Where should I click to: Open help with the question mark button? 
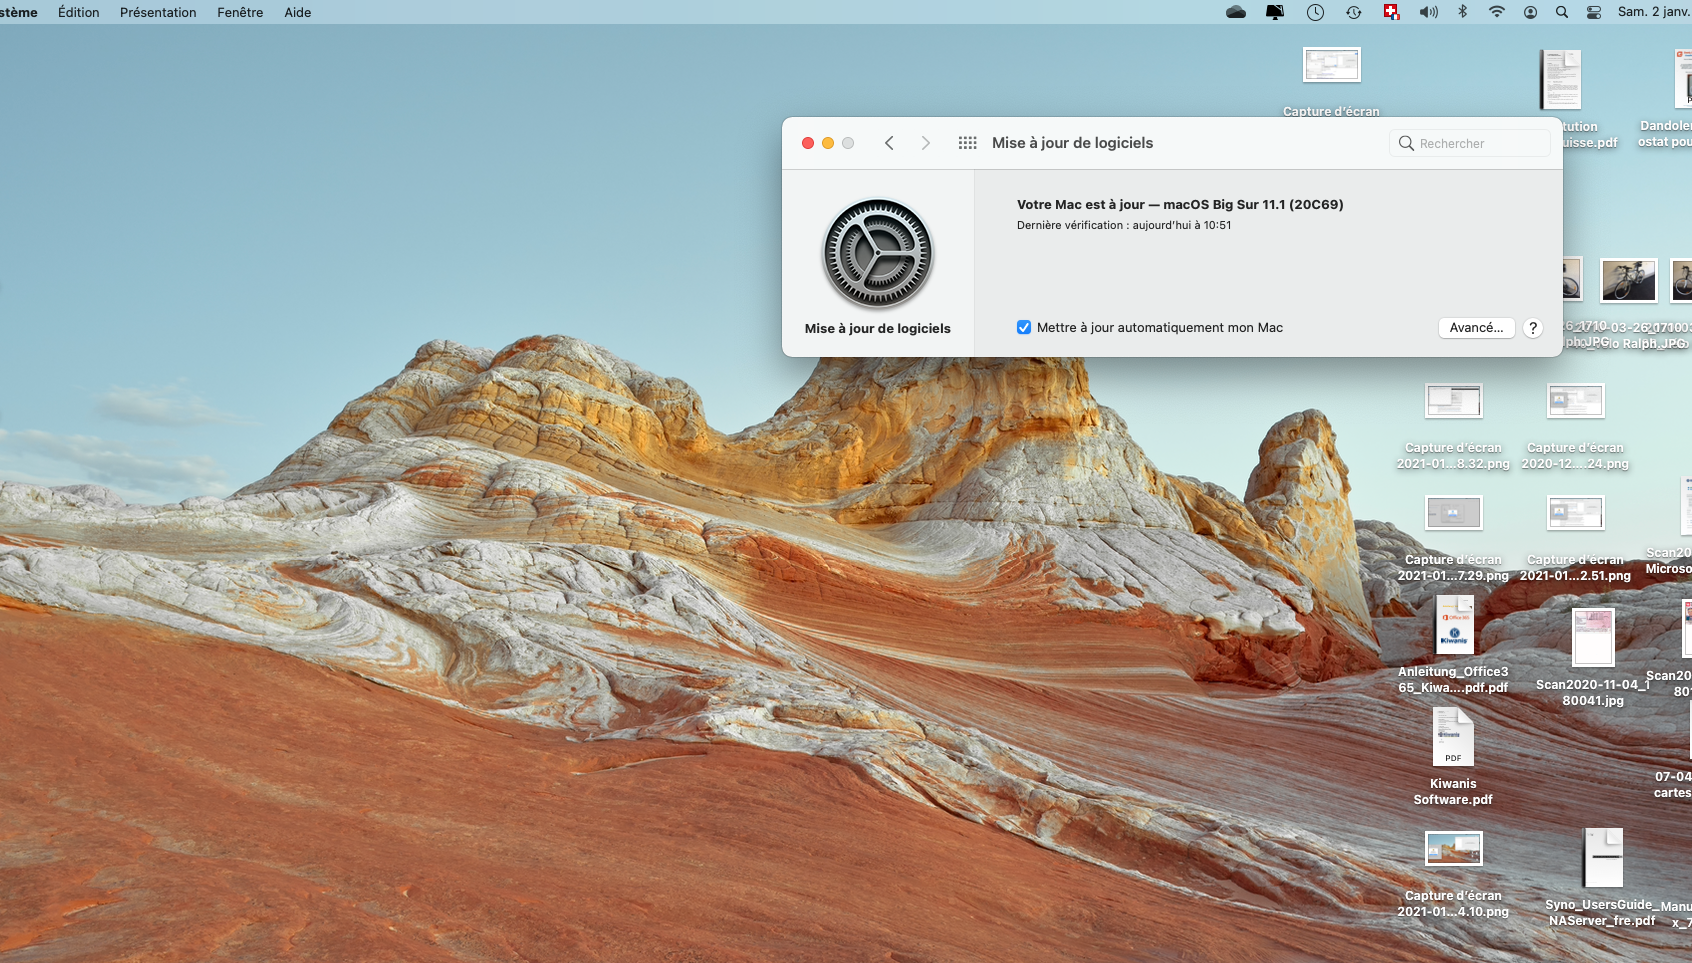[1533, 328]
